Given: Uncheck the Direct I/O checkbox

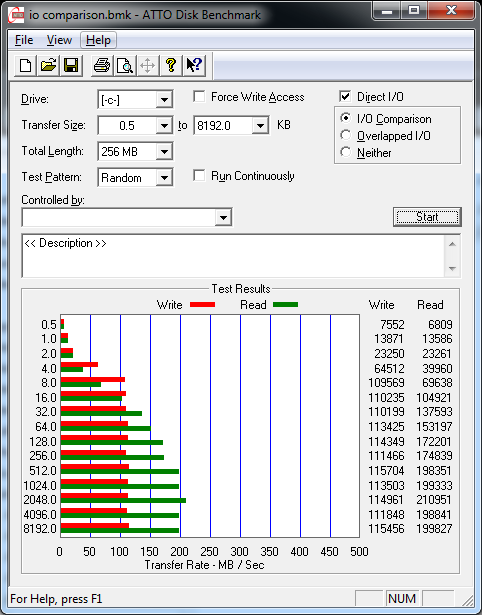Looking at the screenshot, I should pyautogui.click(x=345, y=96).
